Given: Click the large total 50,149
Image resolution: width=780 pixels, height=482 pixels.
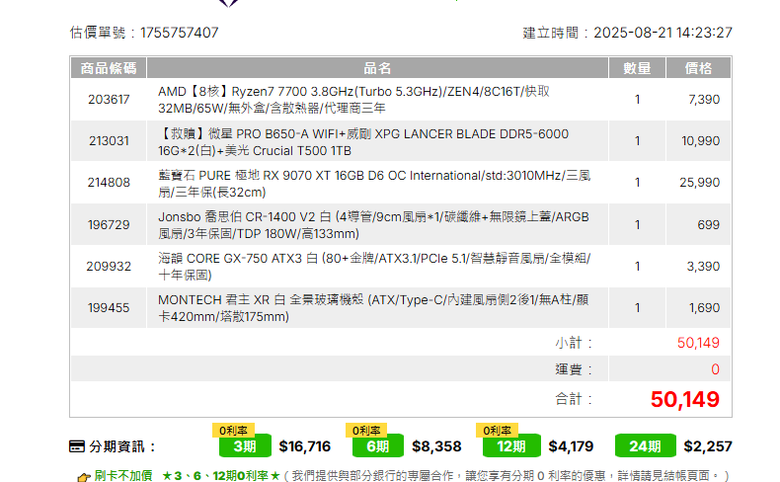Looking at the screenshot, I should click(x=685, y=399).
